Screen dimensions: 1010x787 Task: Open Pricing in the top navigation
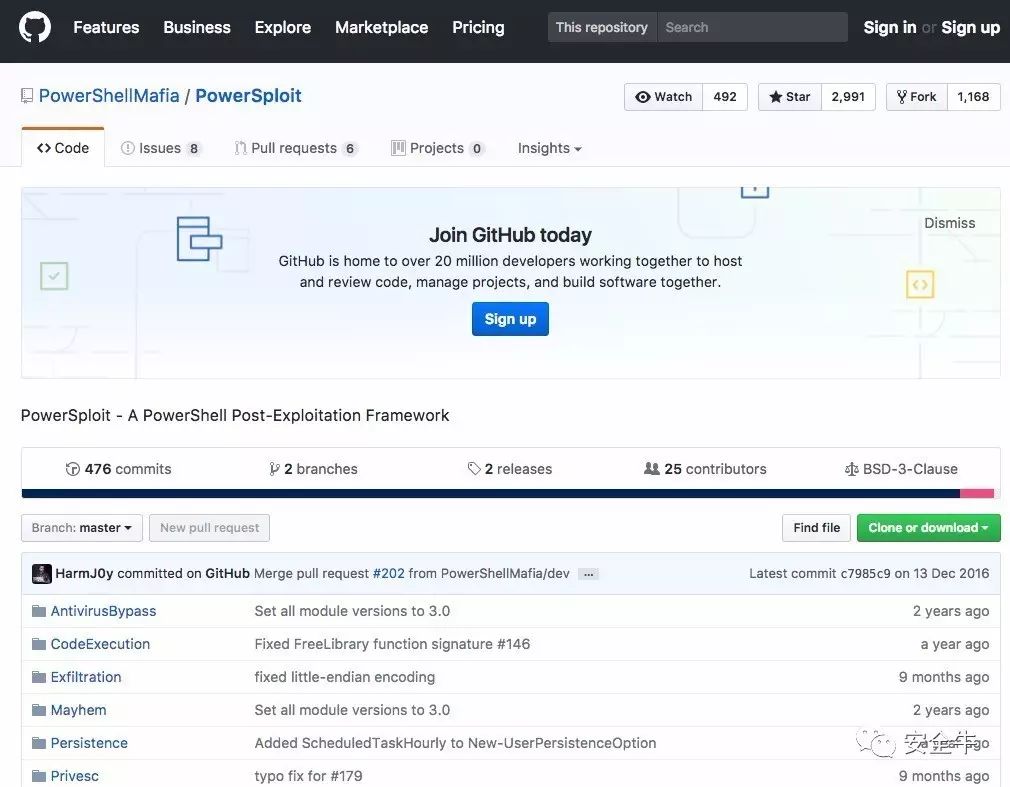point(478,27)
